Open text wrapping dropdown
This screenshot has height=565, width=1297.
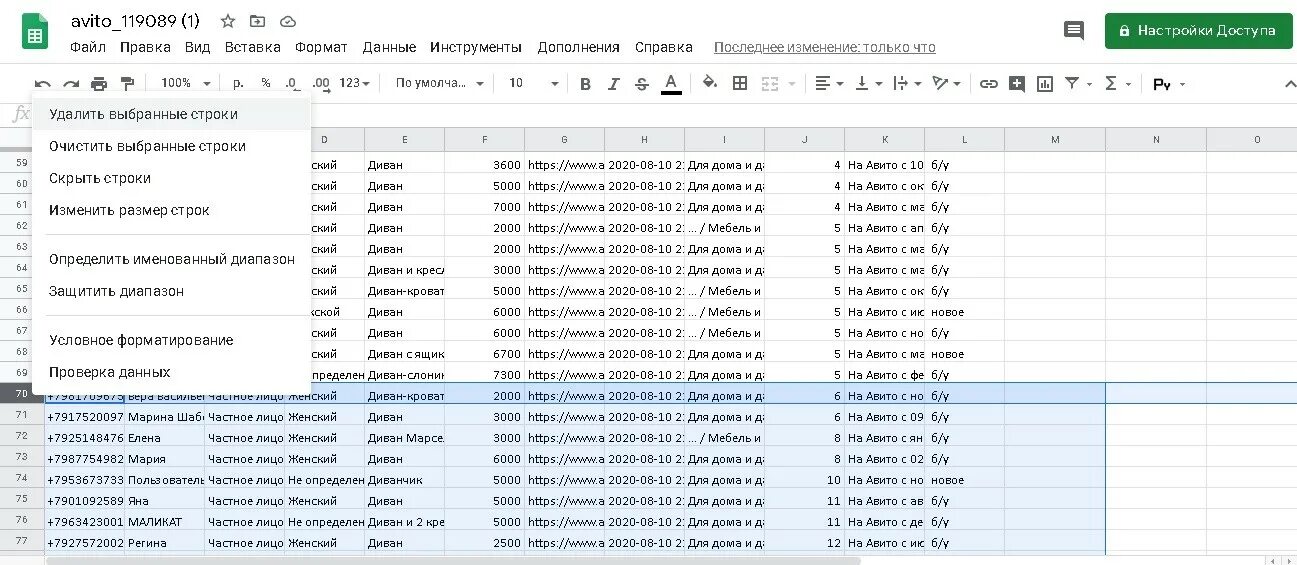click(x=907, y=84)
